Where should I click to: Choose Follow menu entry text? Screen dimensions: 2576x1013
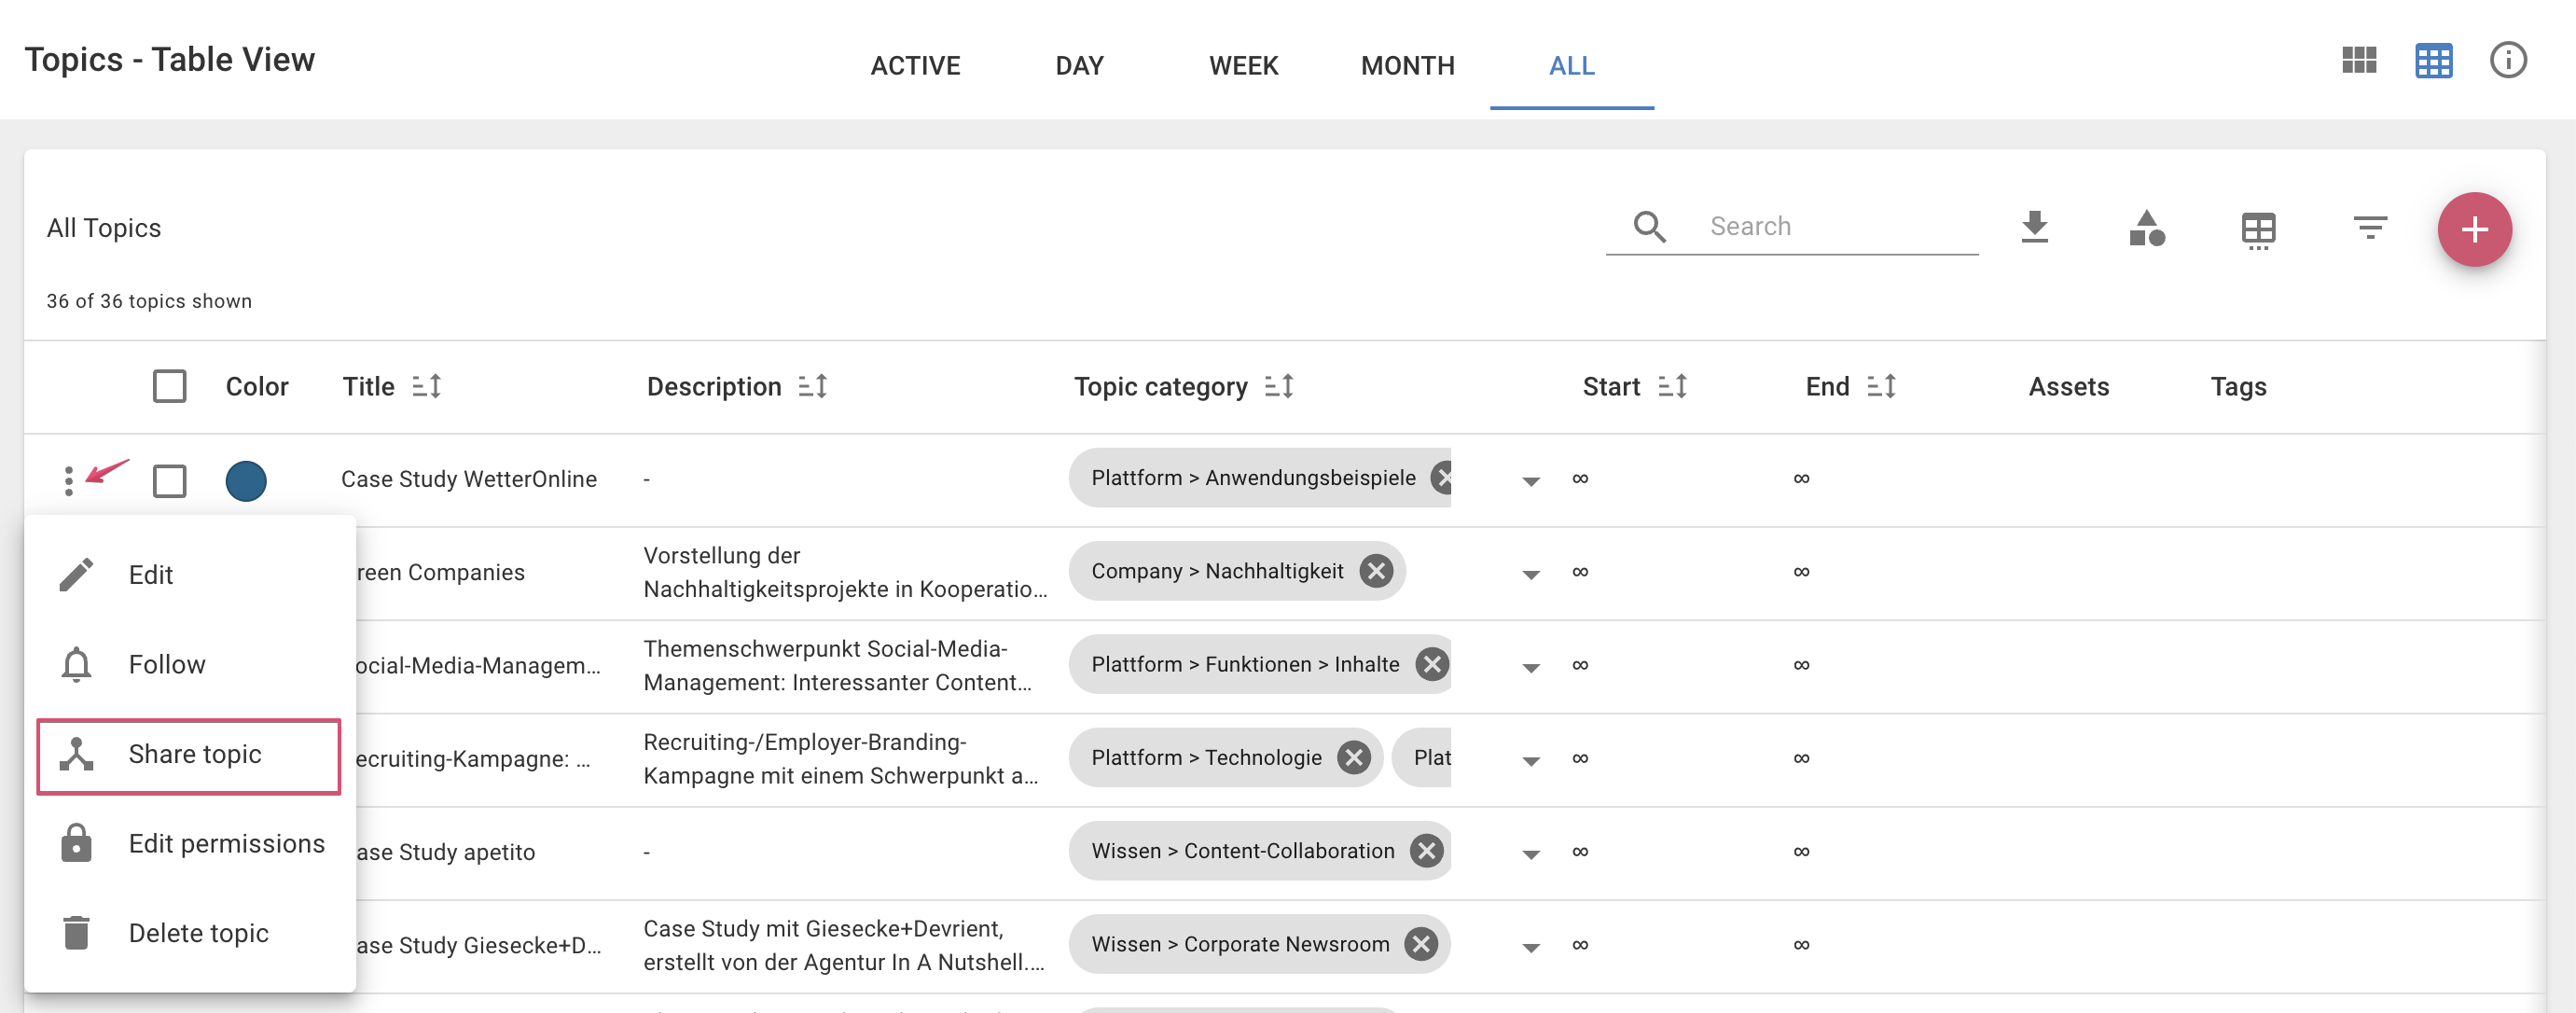pos(167,665)
